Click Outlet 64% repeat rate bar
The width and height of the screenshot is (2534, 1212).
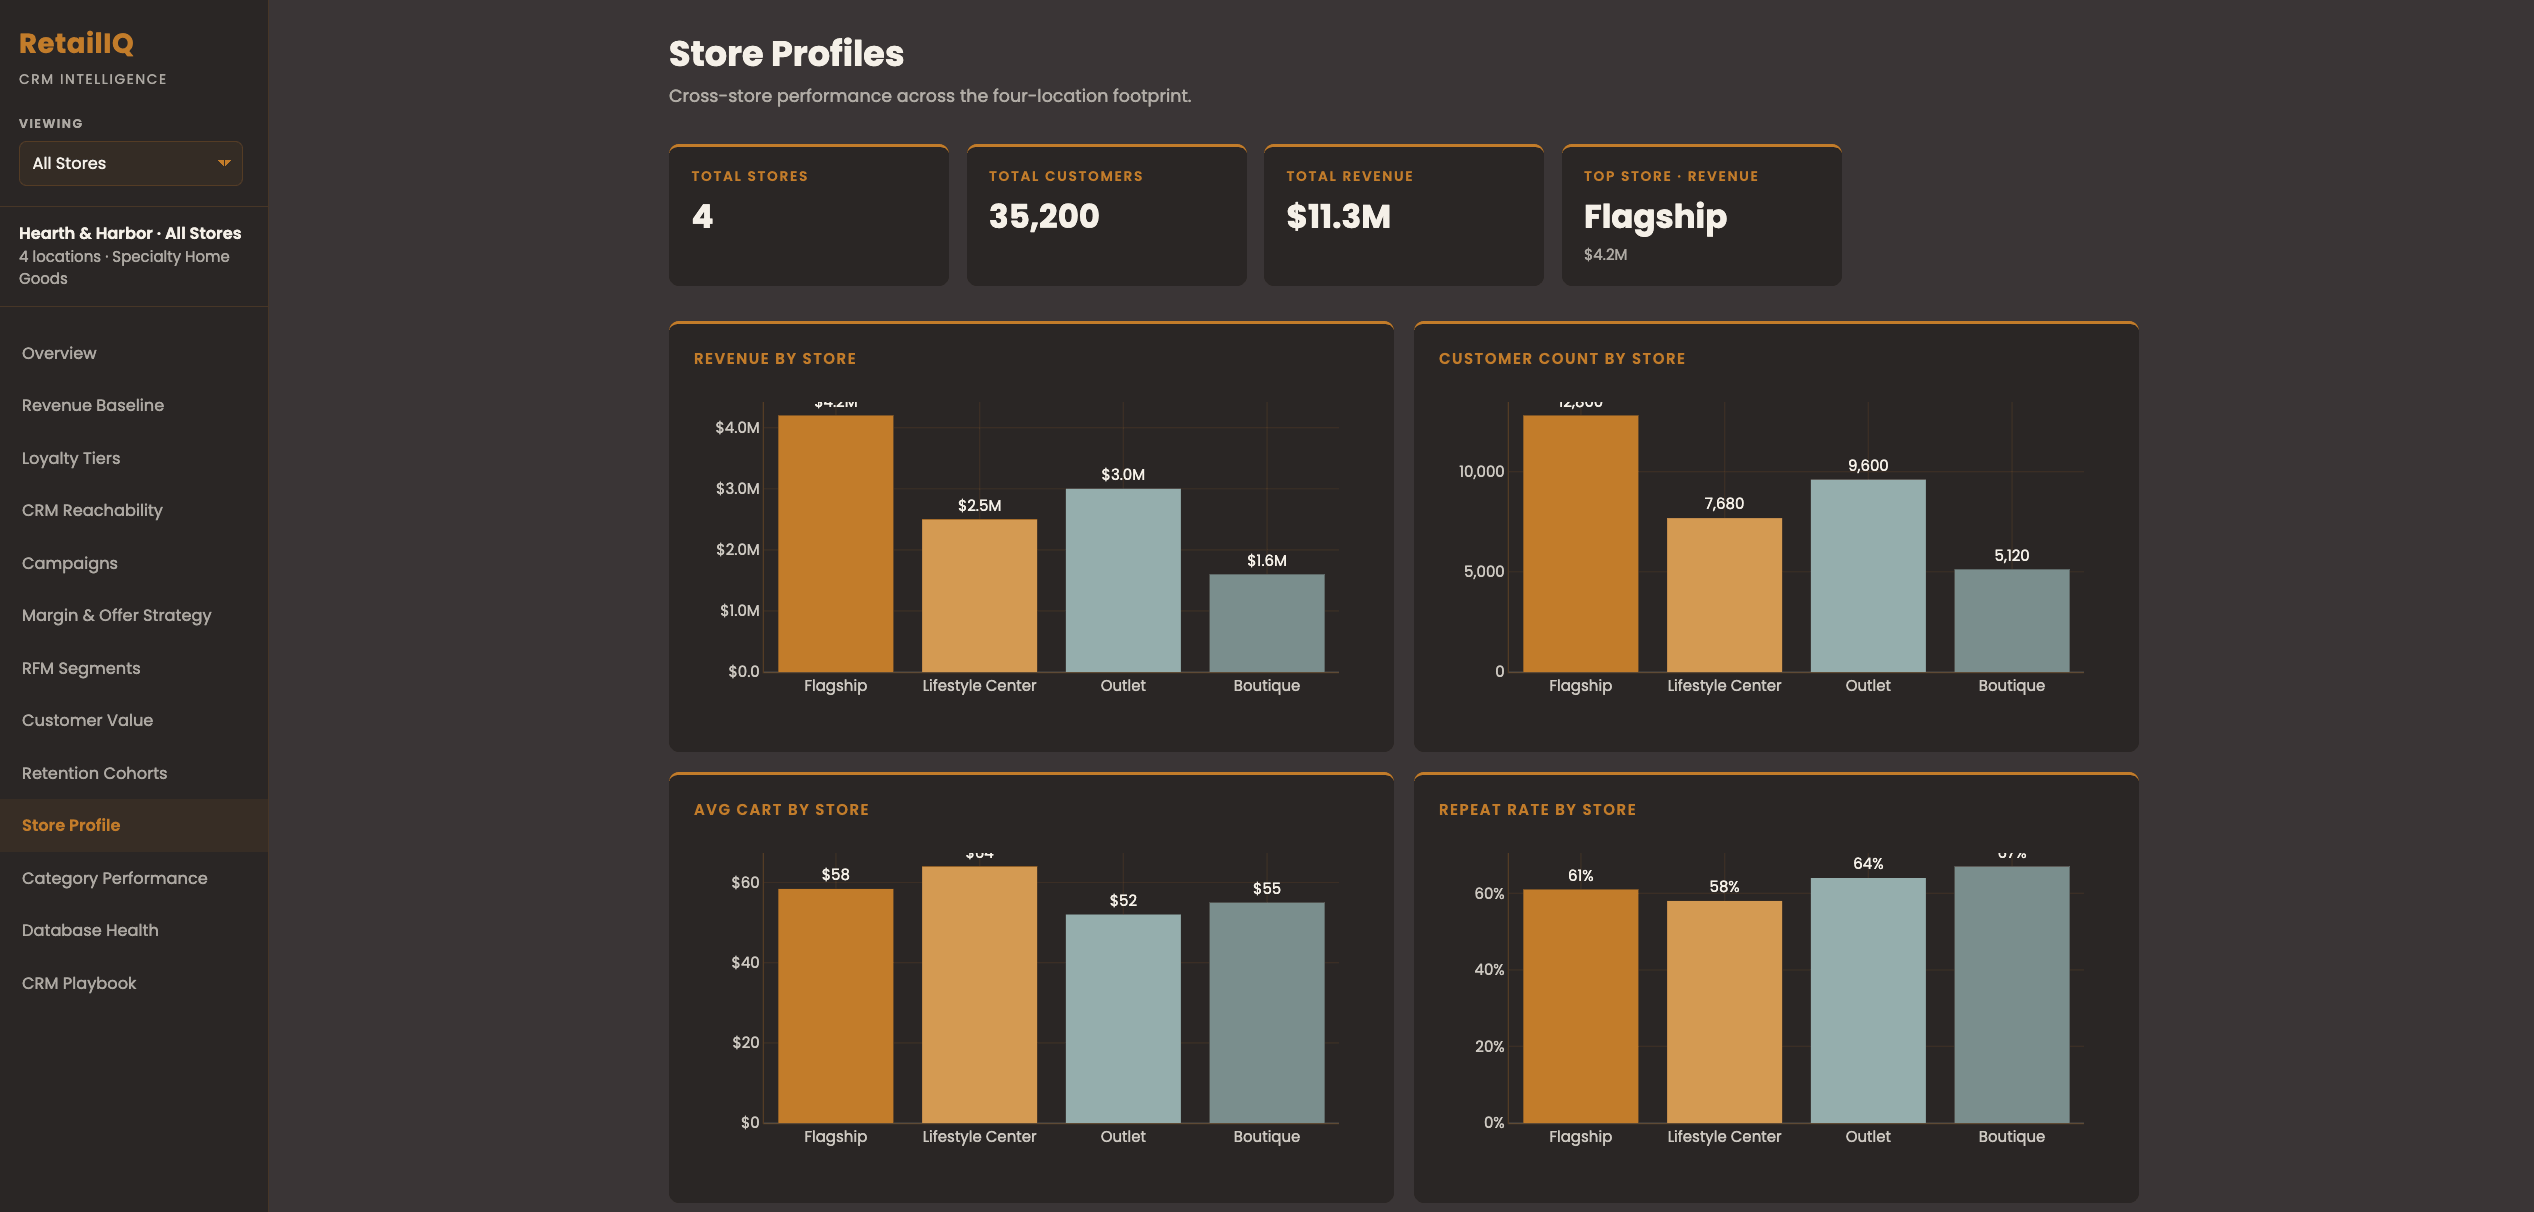(x=1868, y=1000)
